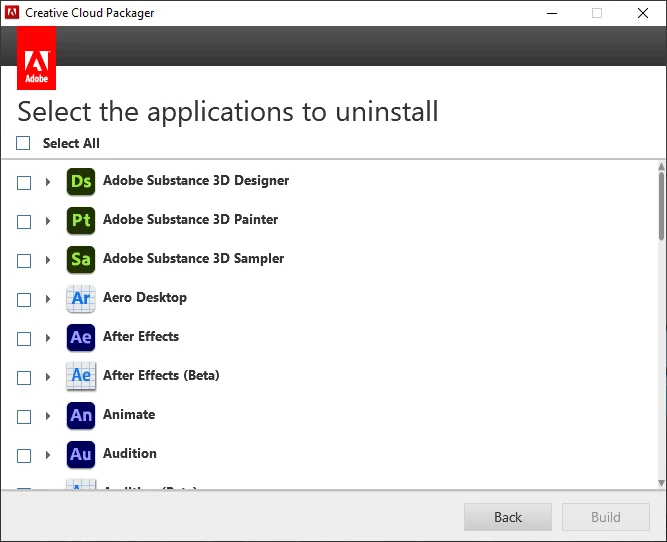This screenshot has height=542, width=667.
Task: Click the "Animate" label
Action: coord(129,414)
